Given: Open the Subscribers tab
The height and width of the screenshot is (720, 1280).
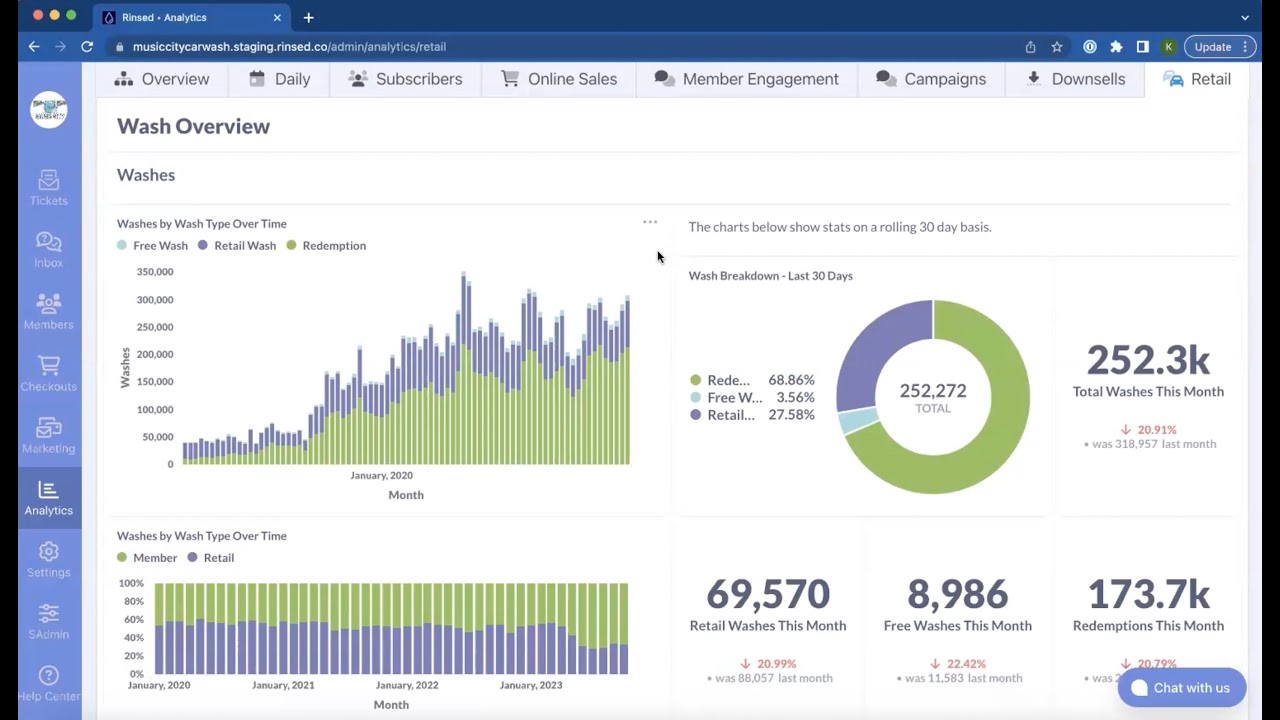Looking at the screenshot, I should [x=405, y=79].
